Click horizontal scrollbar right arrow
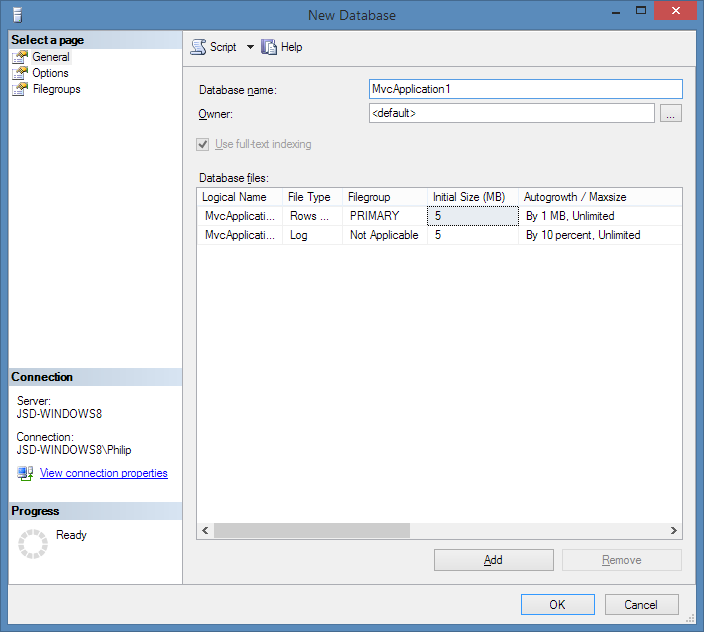Screen dimensions: 704x632 (x=674, y=531)
